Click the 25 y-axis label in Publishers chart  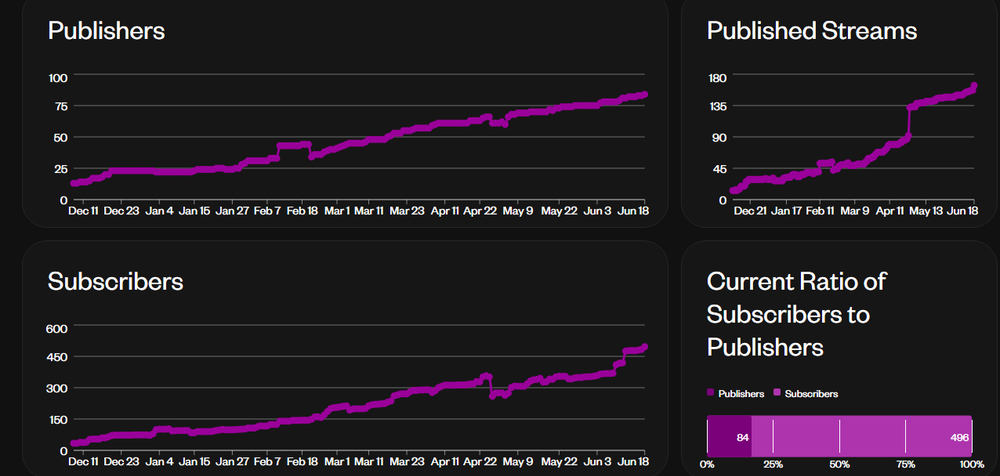[60, 169]
